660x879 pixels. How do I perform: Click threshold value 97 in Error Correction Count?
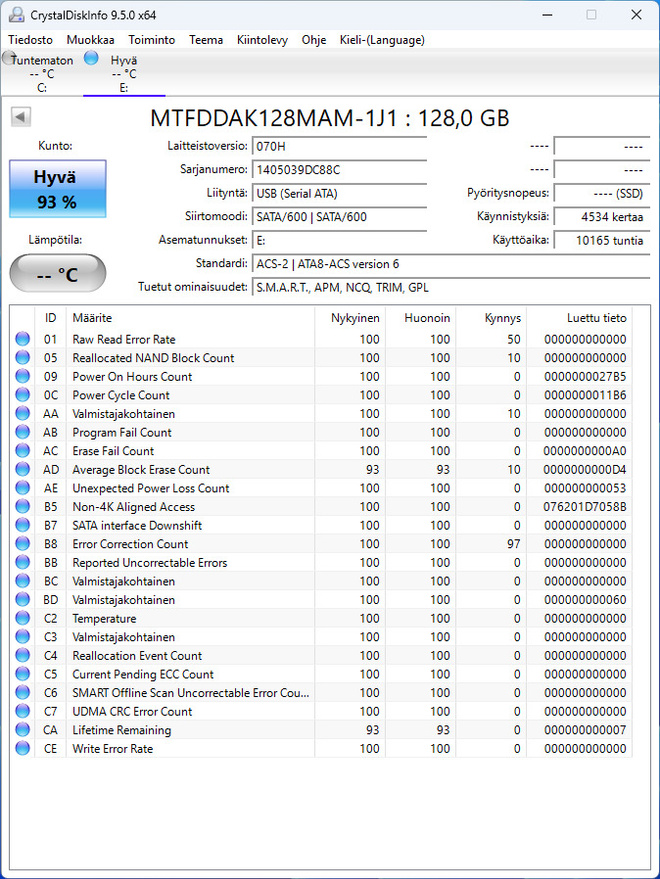click(x=513, y=544)
